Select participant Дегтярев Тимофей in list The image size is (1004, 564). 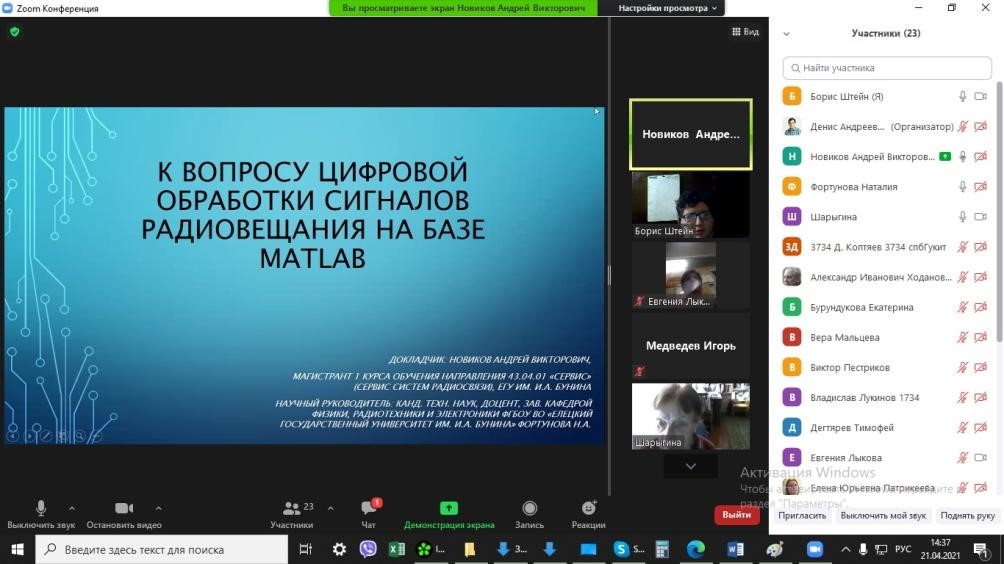click(887, 427)
